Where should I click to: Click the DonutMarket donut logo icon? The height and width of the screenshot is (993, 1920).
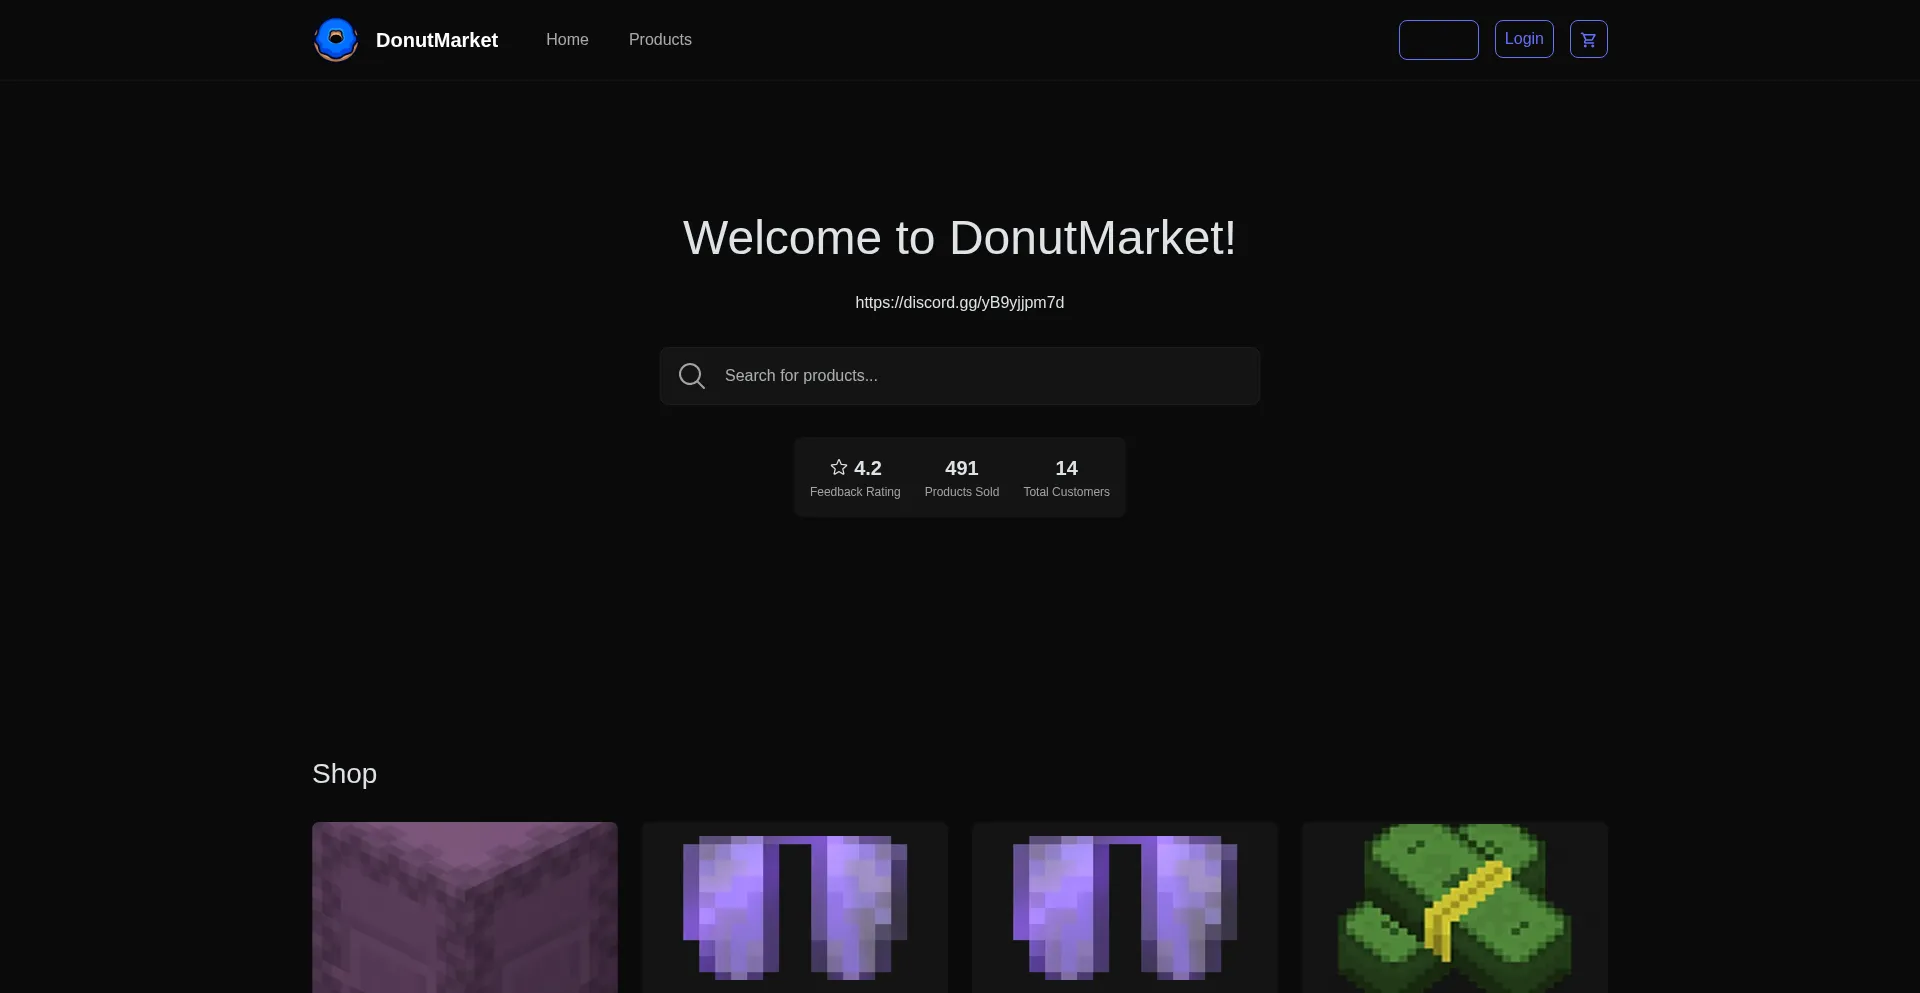(x=336, y=40)
